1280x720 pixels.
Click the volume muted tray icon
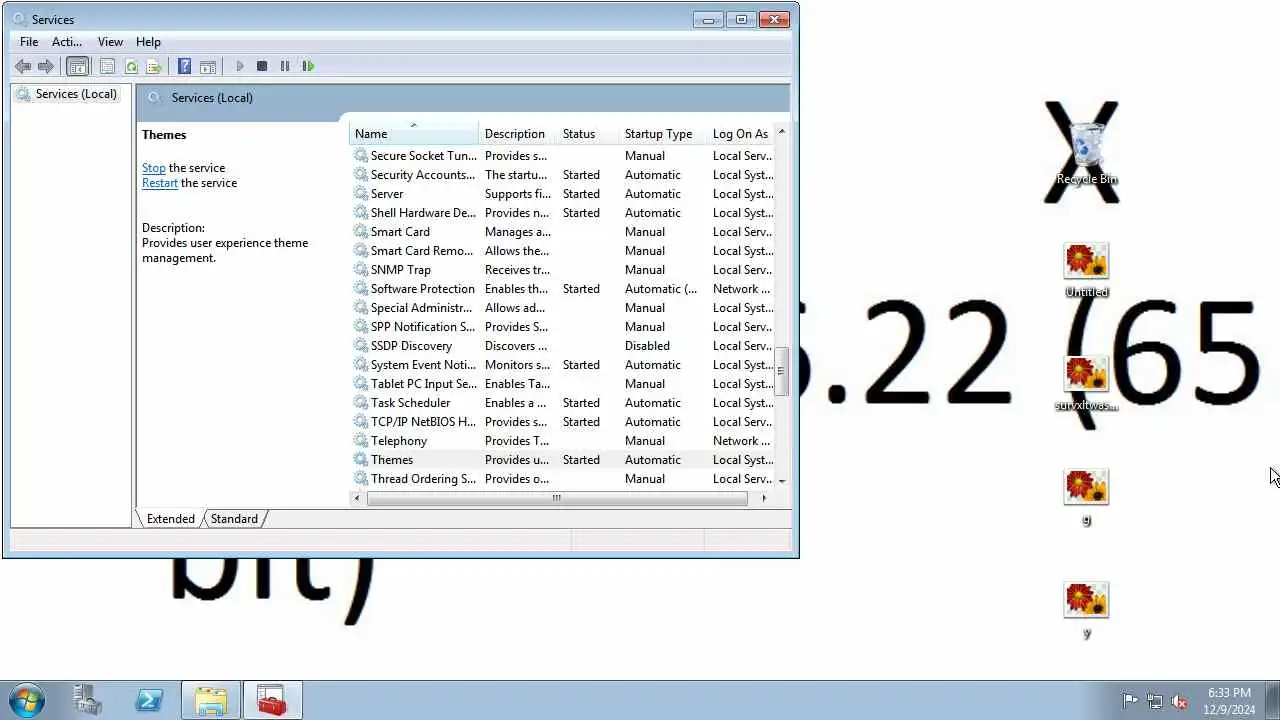[x=1180, y=701]
